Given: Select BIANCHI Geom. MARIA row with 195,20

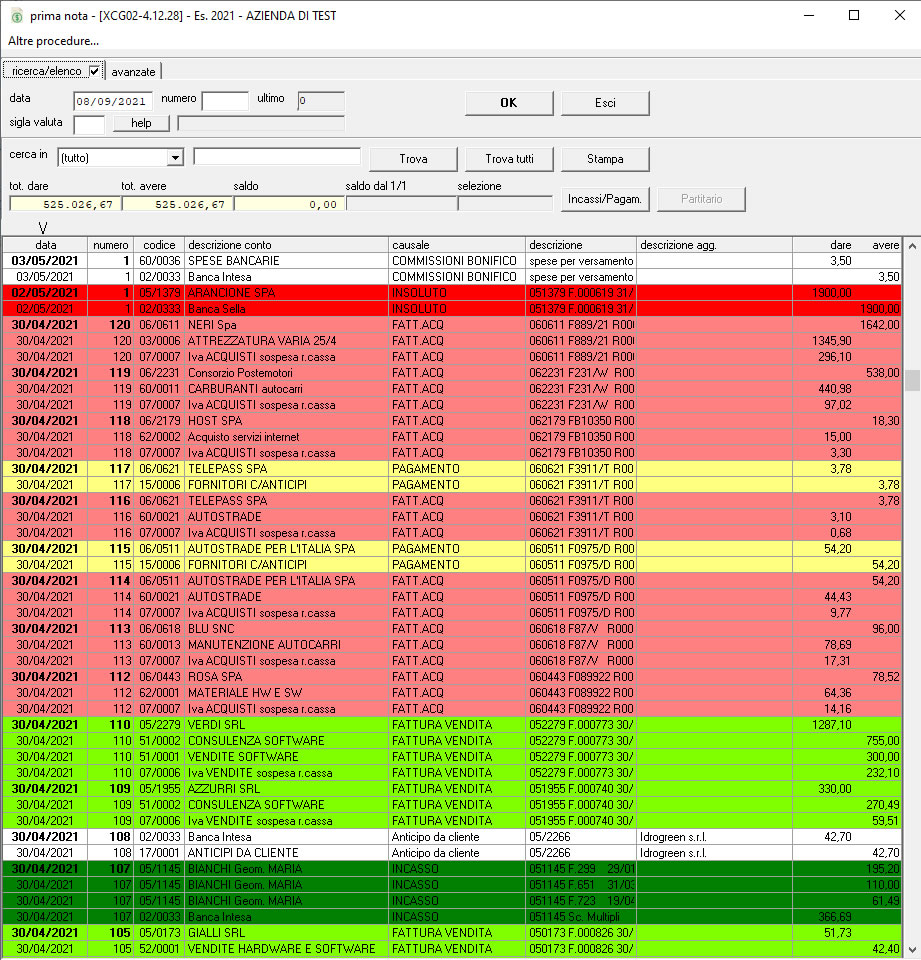Looking at the screenshot, I should pos(452,869).
